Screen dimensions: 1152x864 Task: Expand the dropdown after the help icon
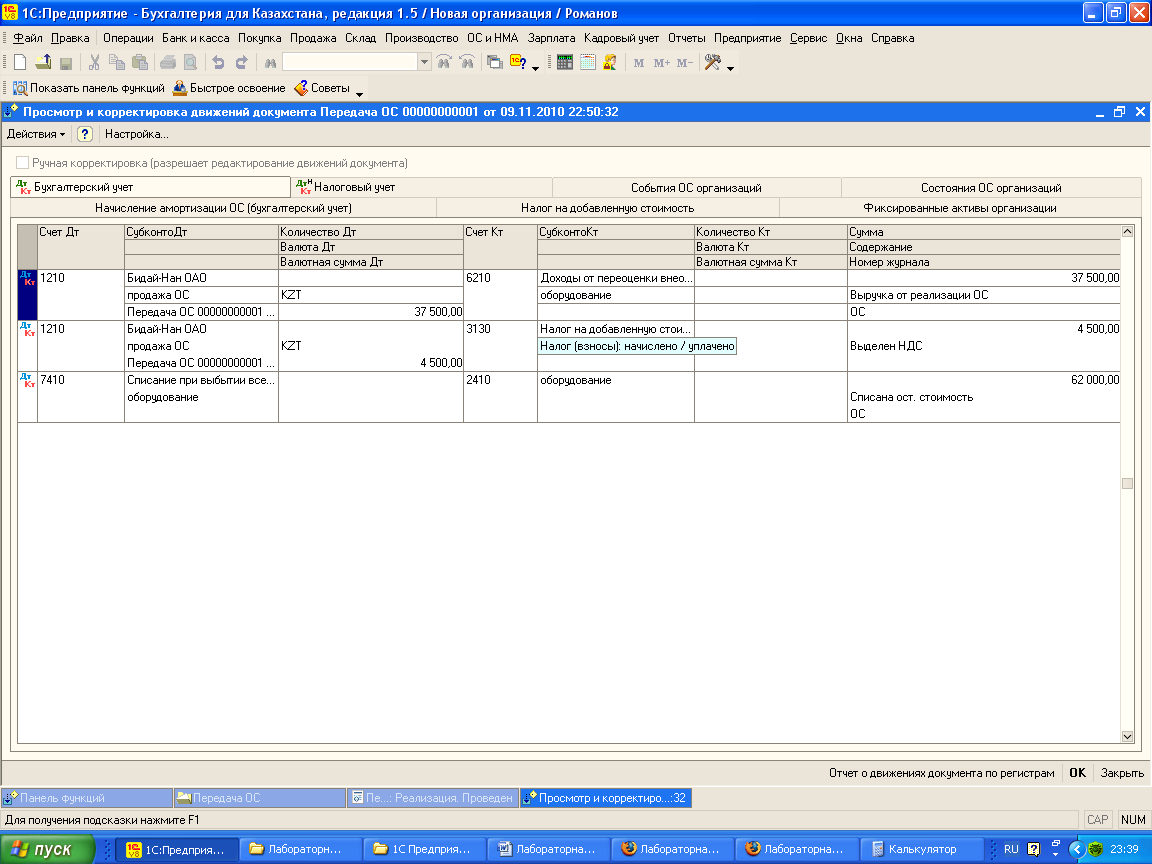point(536,68)
